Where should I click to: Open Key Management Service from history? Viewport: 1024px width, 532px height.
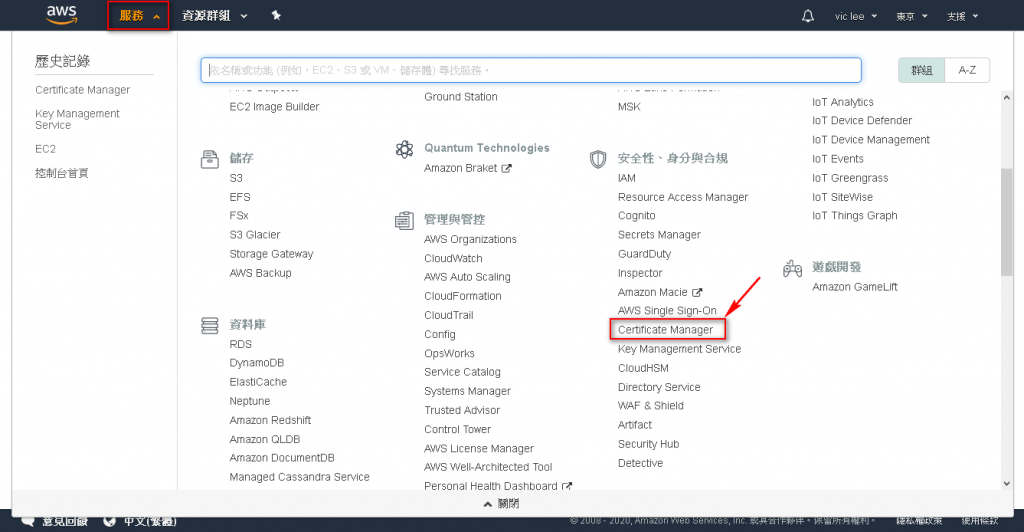coord(77,119)
